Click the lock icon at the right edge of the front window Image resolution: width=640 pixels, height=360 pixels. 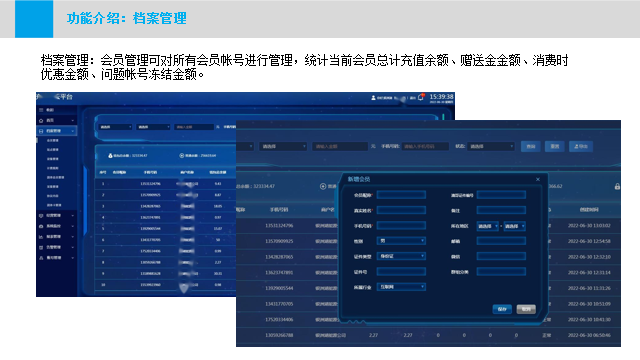coord(617,187)
